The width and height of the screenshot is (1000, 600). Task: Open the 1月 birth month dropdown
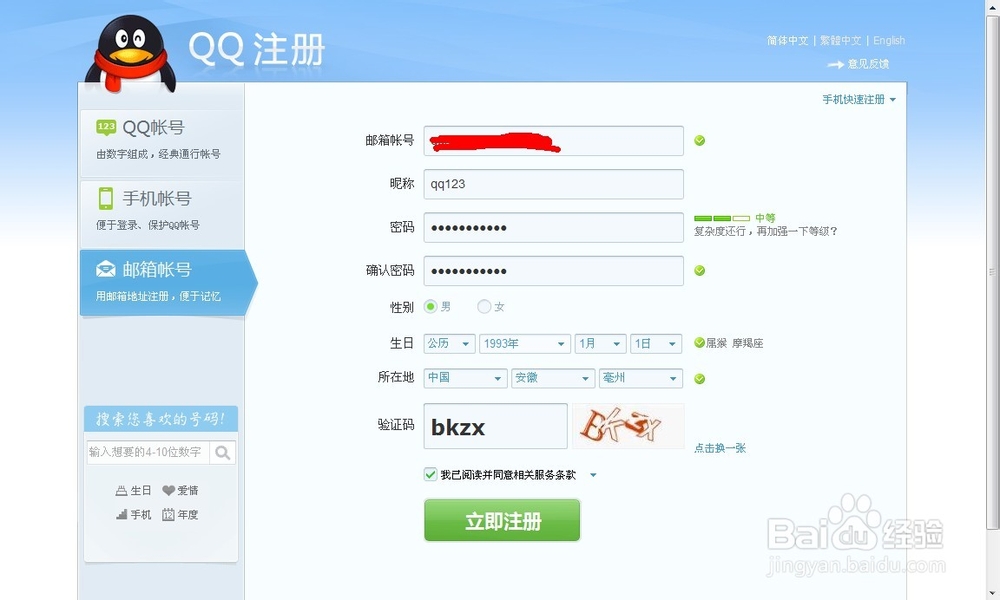600,344
